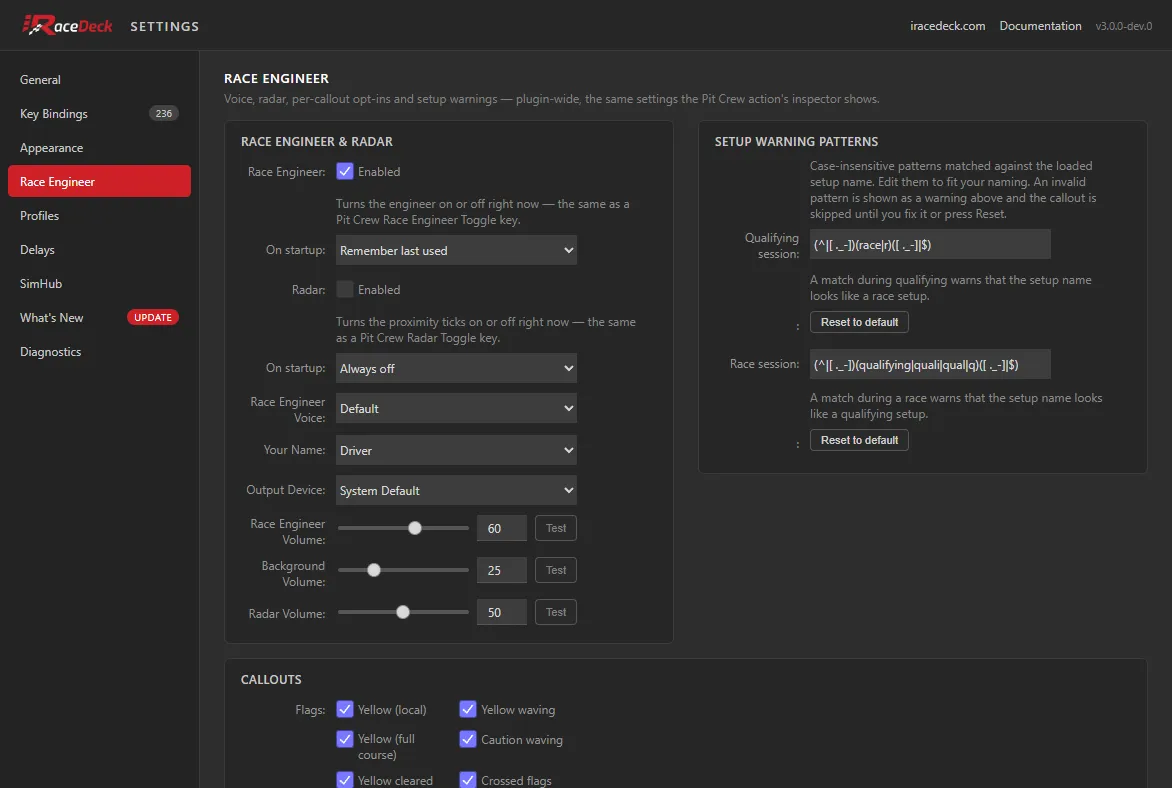Viewport: 1172px width, 788px height.
Task: Toggle the Race Engineer Enabled checkbox
Action: point(345,171)
